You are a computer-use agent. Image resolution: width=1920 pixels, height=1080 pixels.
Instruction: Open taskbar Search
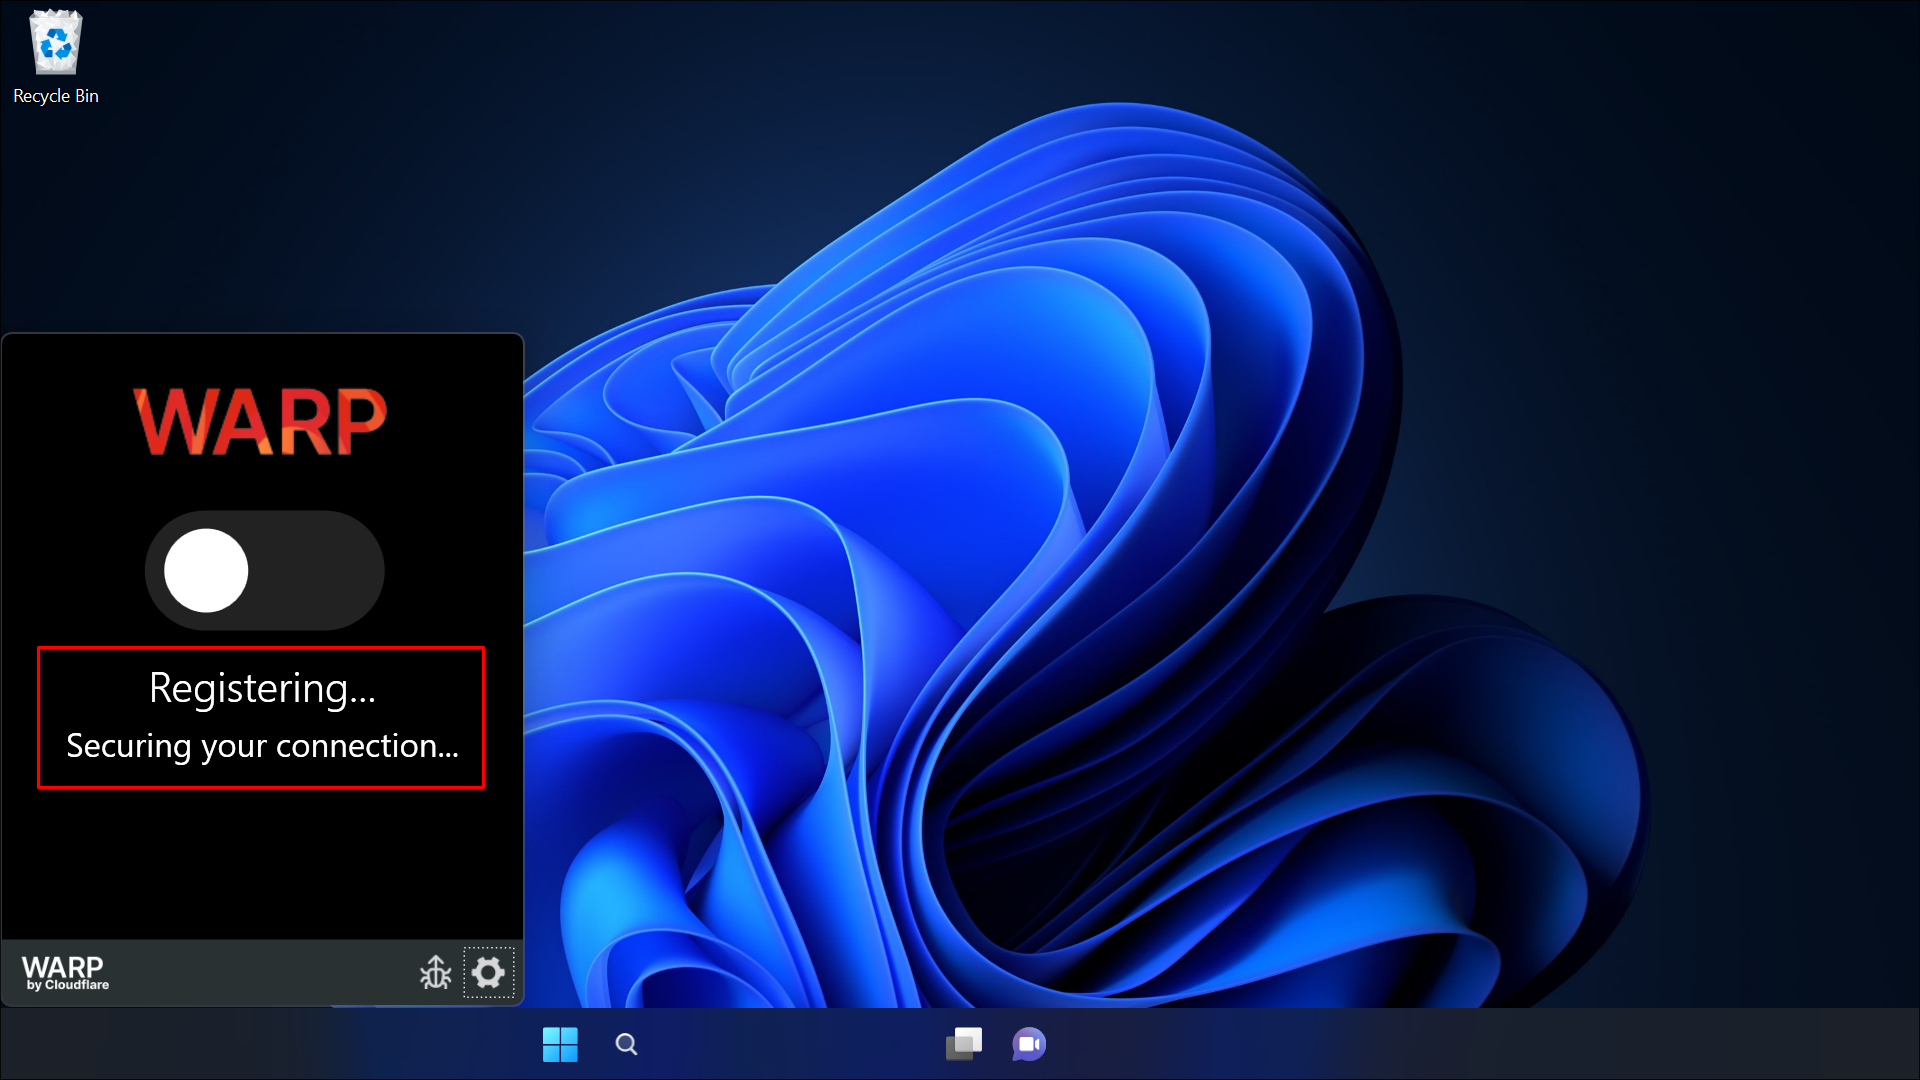tap(626, 1044)
